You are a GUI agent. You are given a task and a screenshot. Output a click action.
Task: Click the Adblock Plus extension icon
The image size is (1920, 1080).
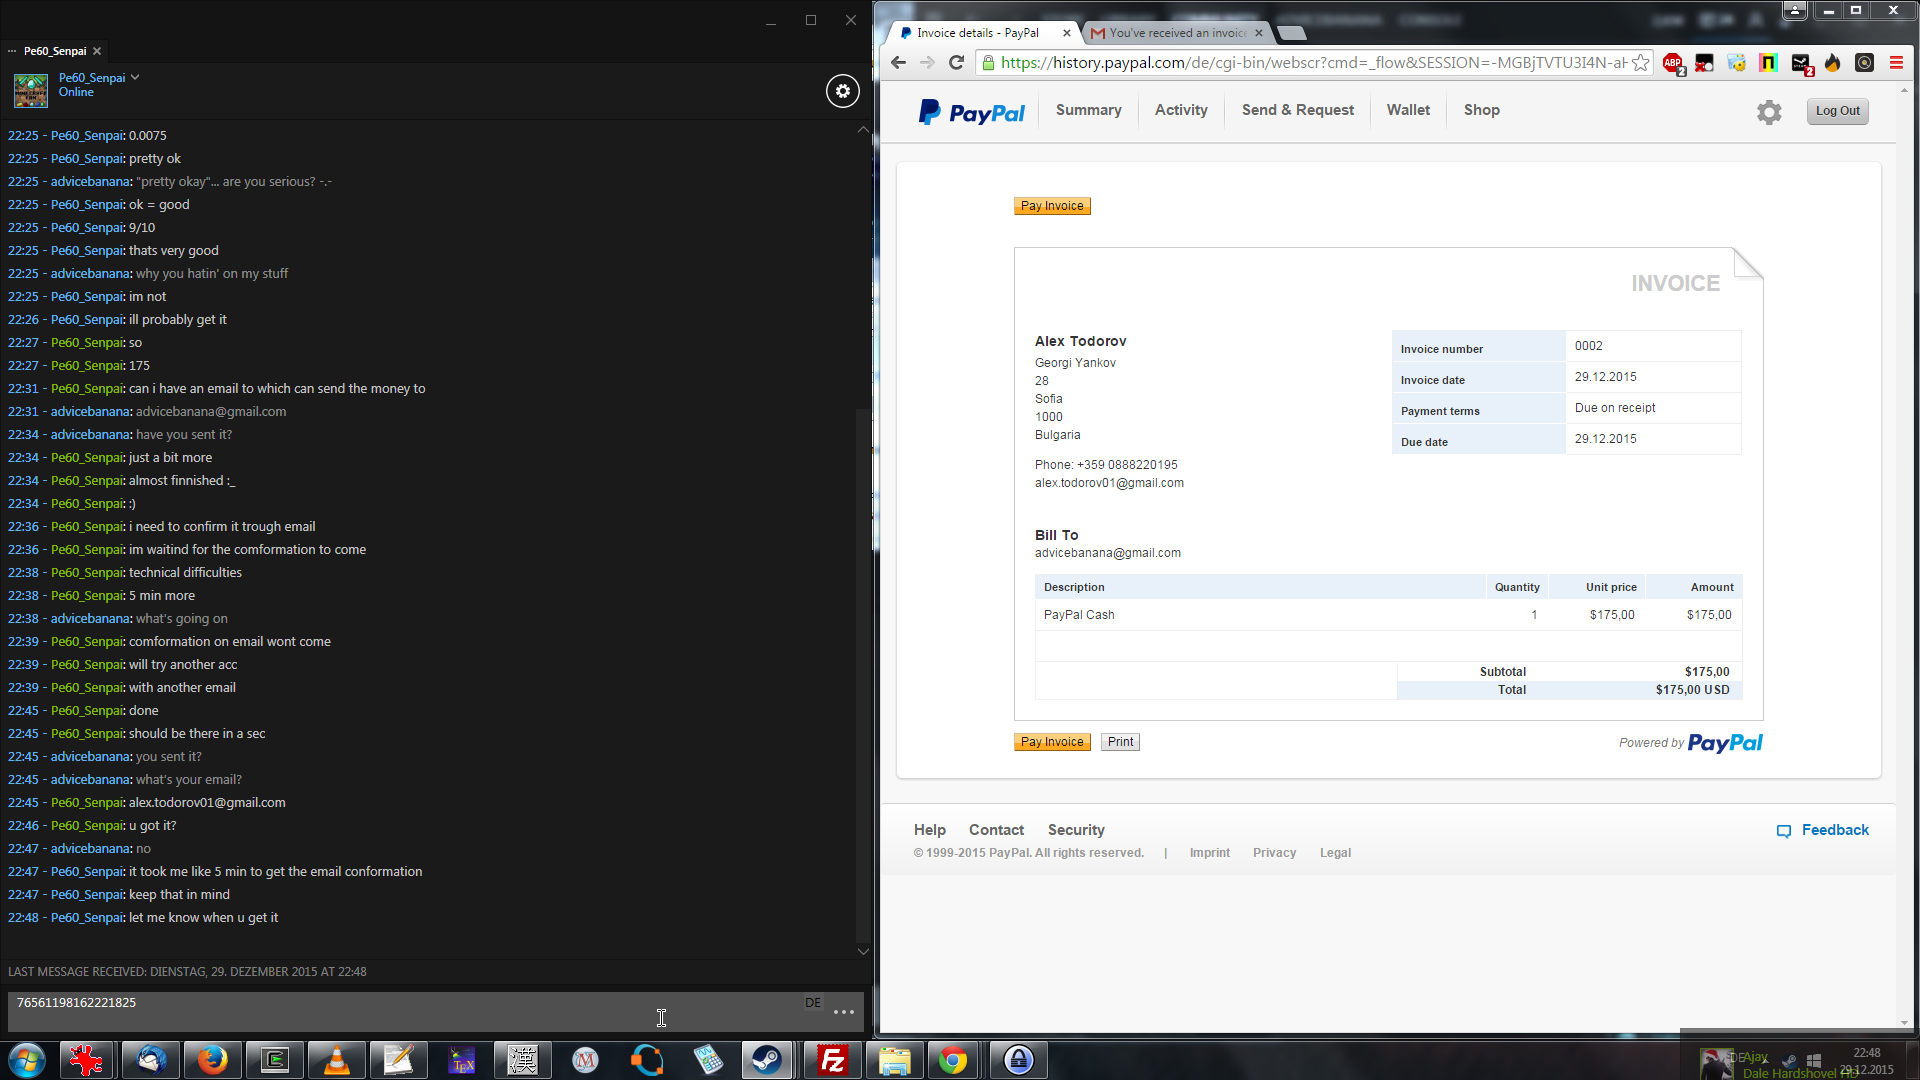pyautogui.click(x=1672, y=63)
